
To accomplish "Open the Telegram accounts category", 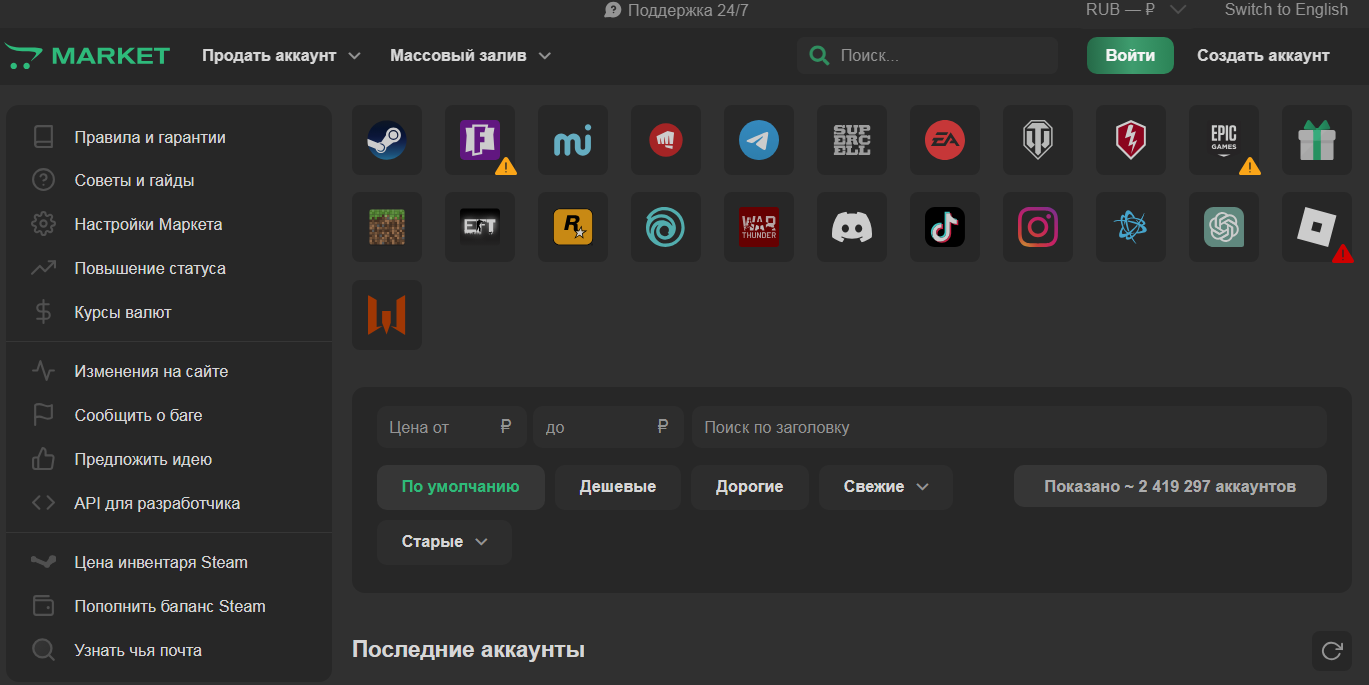I will point(759,140).
